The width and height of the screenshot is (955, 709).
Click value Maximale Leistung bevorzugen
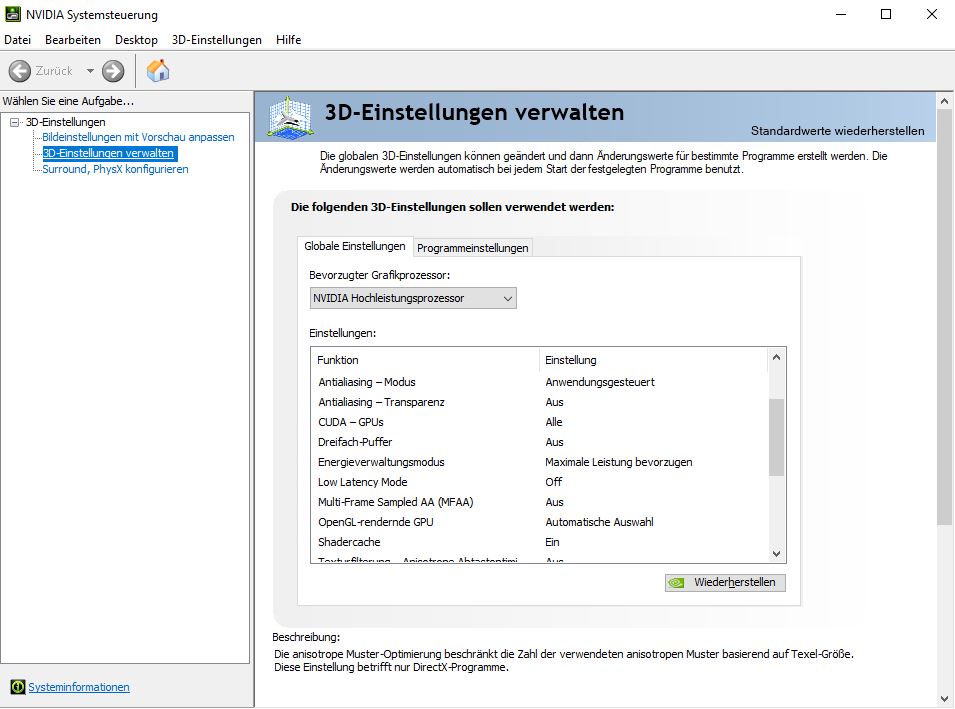[x=619, y=462]
